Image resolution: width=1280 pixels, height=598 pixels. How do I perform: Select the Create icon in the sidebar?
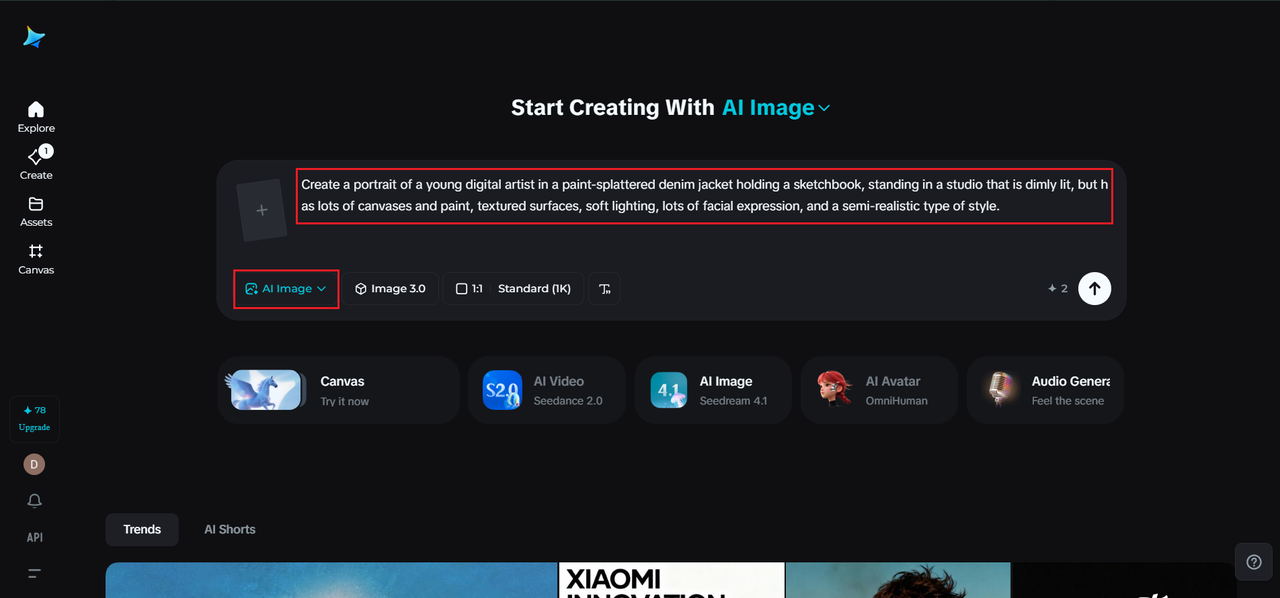[x=35, y=162]
